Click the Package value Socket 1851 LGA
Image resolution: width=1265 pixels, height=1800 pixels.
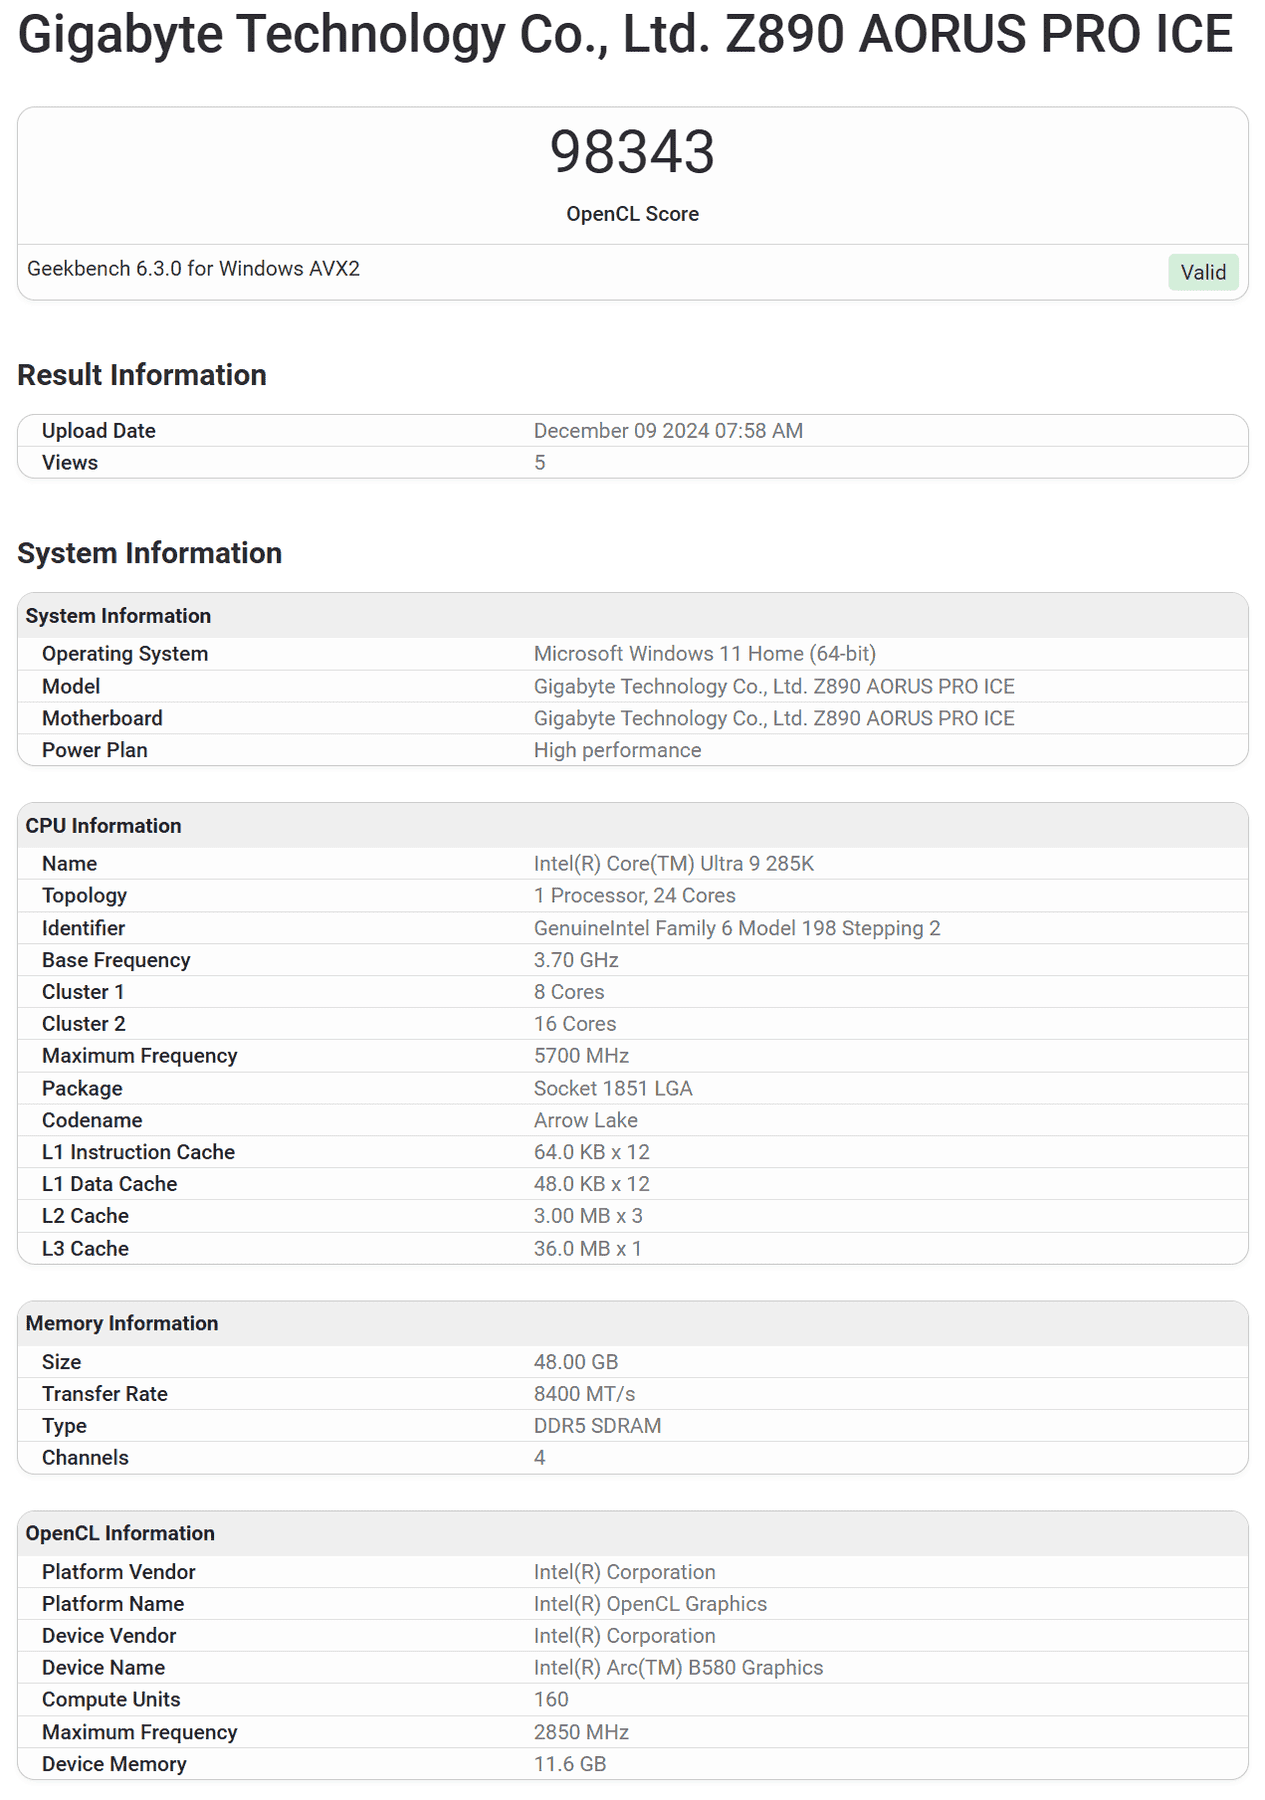click(x=612, y=1088)
